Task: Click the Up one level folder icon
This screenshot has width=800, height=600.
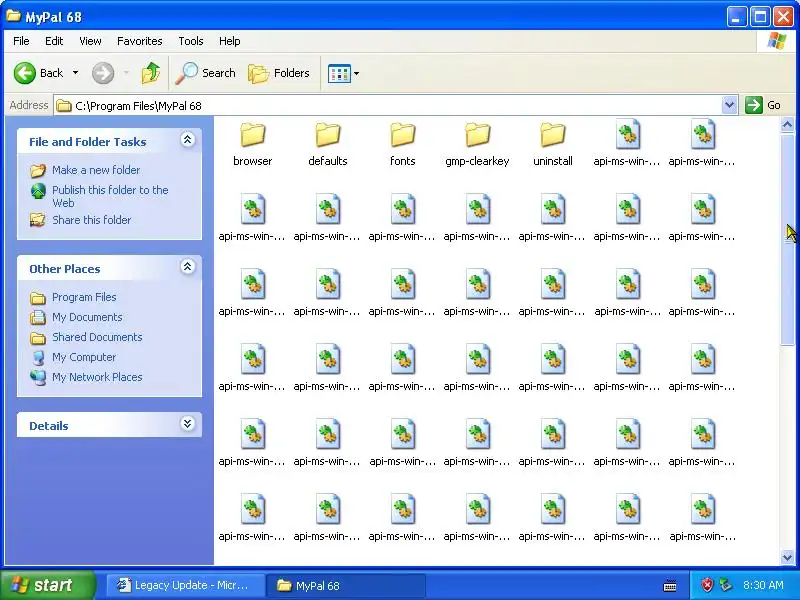Action: pyautogui.click(x=151, y=73)
